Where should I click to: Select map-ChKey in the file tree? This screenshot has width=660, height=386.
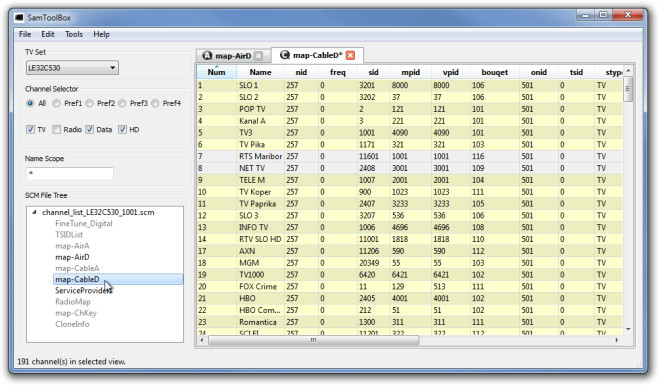coord(76,313)
